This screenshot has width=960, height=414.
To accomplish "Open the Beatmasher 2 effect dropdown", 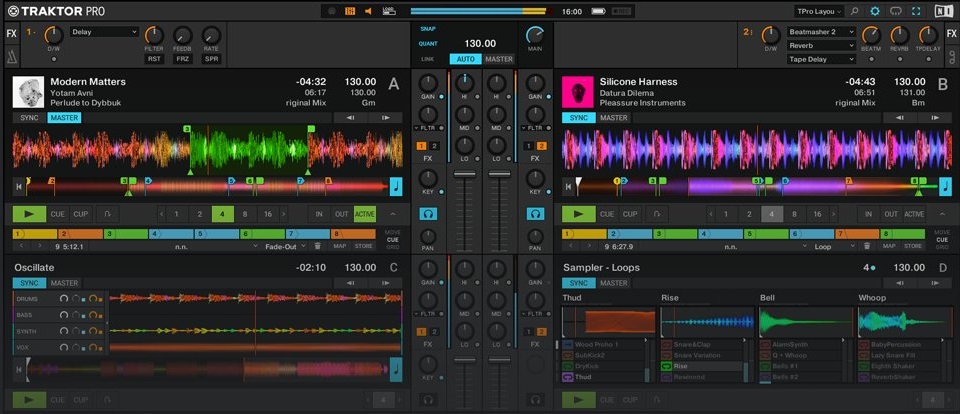I will 821,32.
